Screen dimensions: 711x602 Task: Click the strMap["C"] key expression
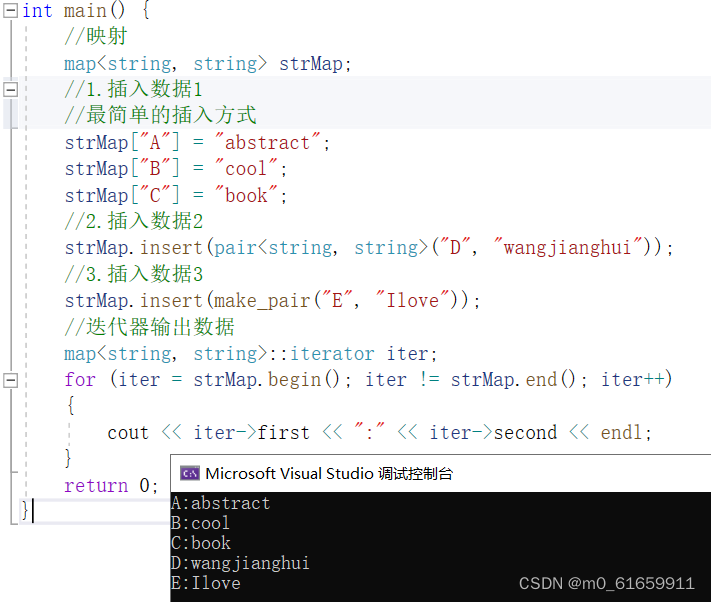click(122, 195)
